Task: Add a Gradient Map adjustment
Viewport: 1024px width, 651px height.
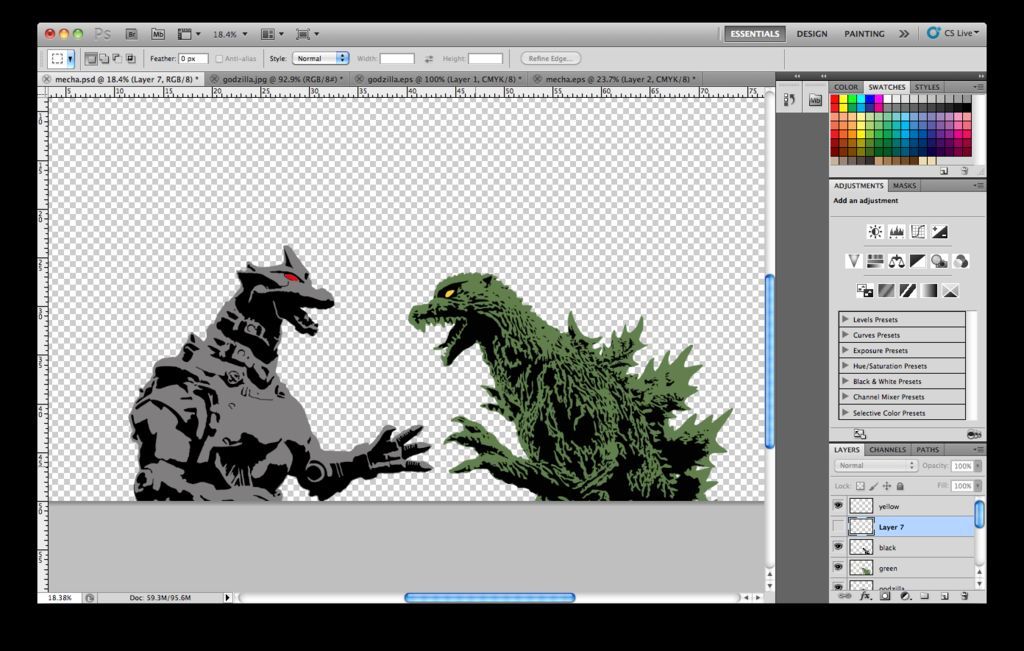Action: tap(930, 289)
